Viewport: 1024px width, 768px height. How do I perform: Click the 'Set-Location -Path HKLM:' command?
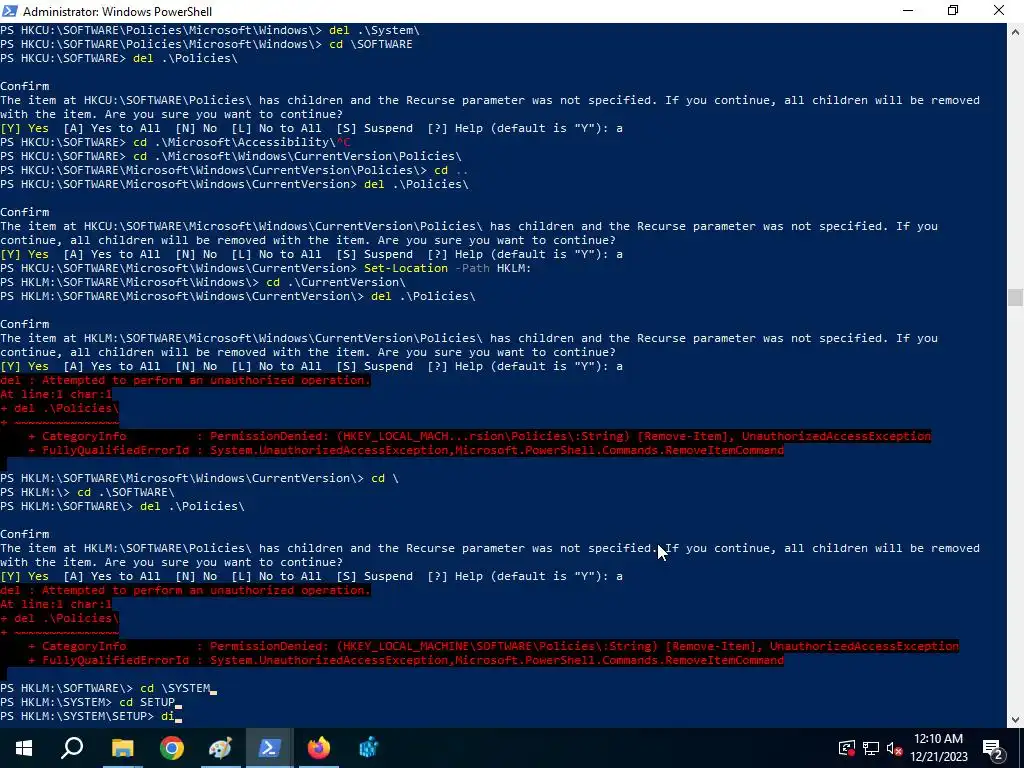(x=447, y=268)
